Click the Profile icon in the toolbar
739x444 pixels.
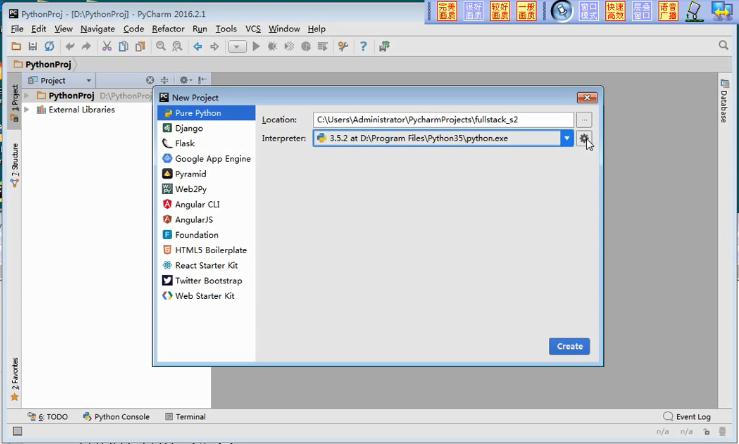[x=306, y=46]
